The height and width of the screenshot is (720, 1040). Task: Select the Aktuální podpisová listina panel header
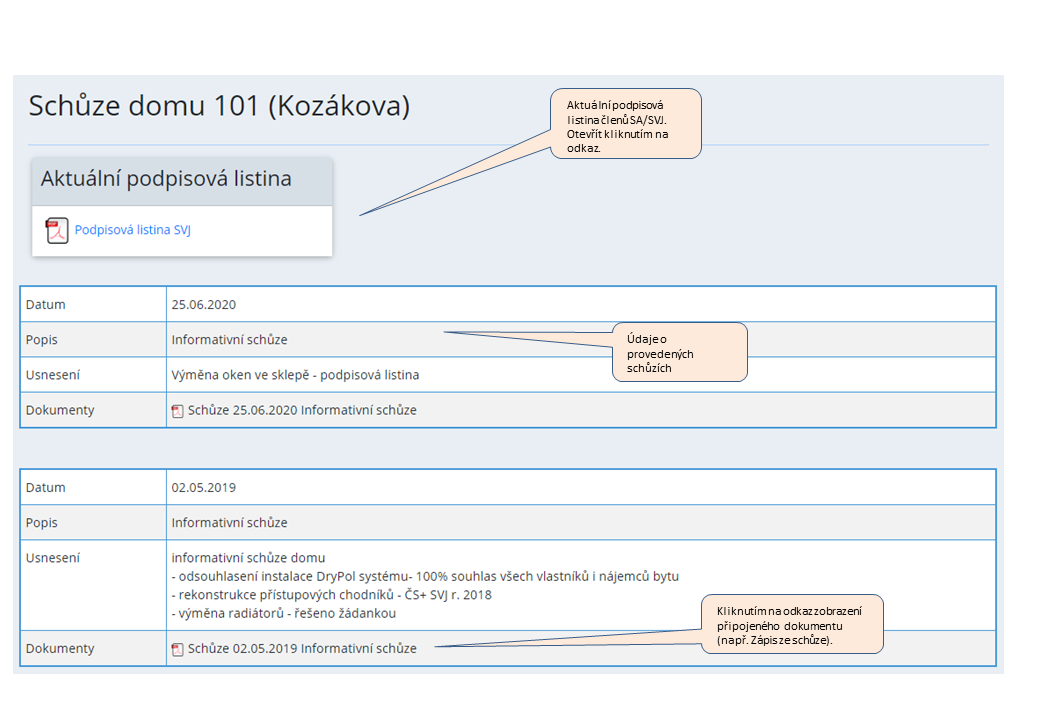[x=166, y=179]
